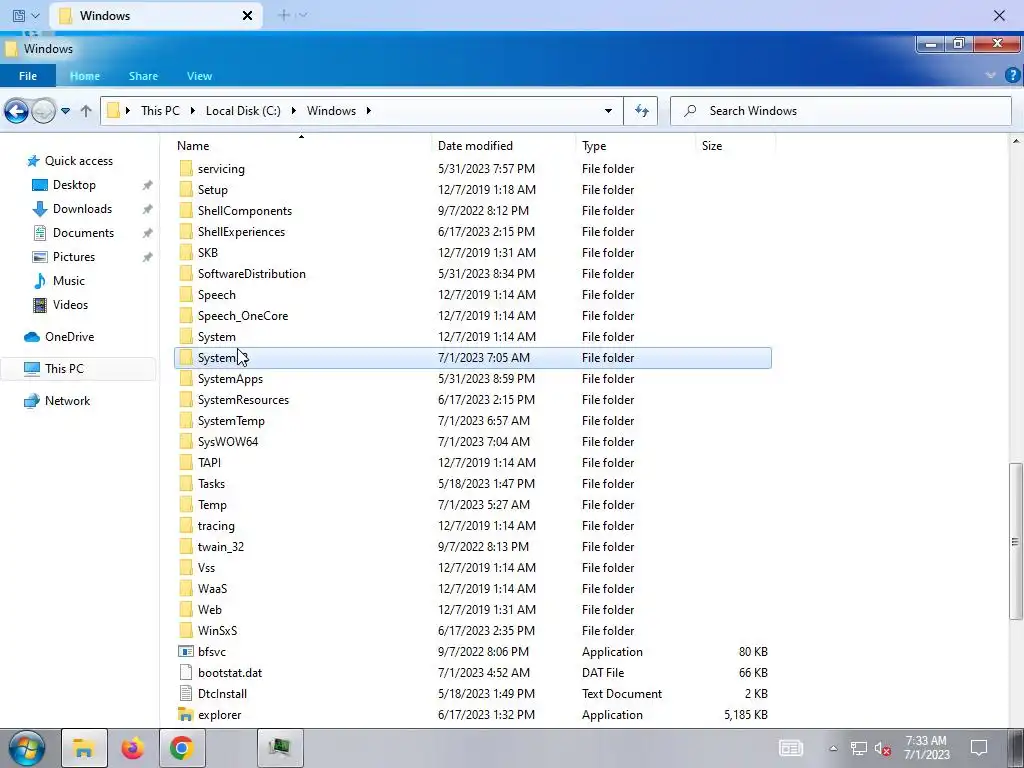Open the Help question mark icon

(1013, 75)
